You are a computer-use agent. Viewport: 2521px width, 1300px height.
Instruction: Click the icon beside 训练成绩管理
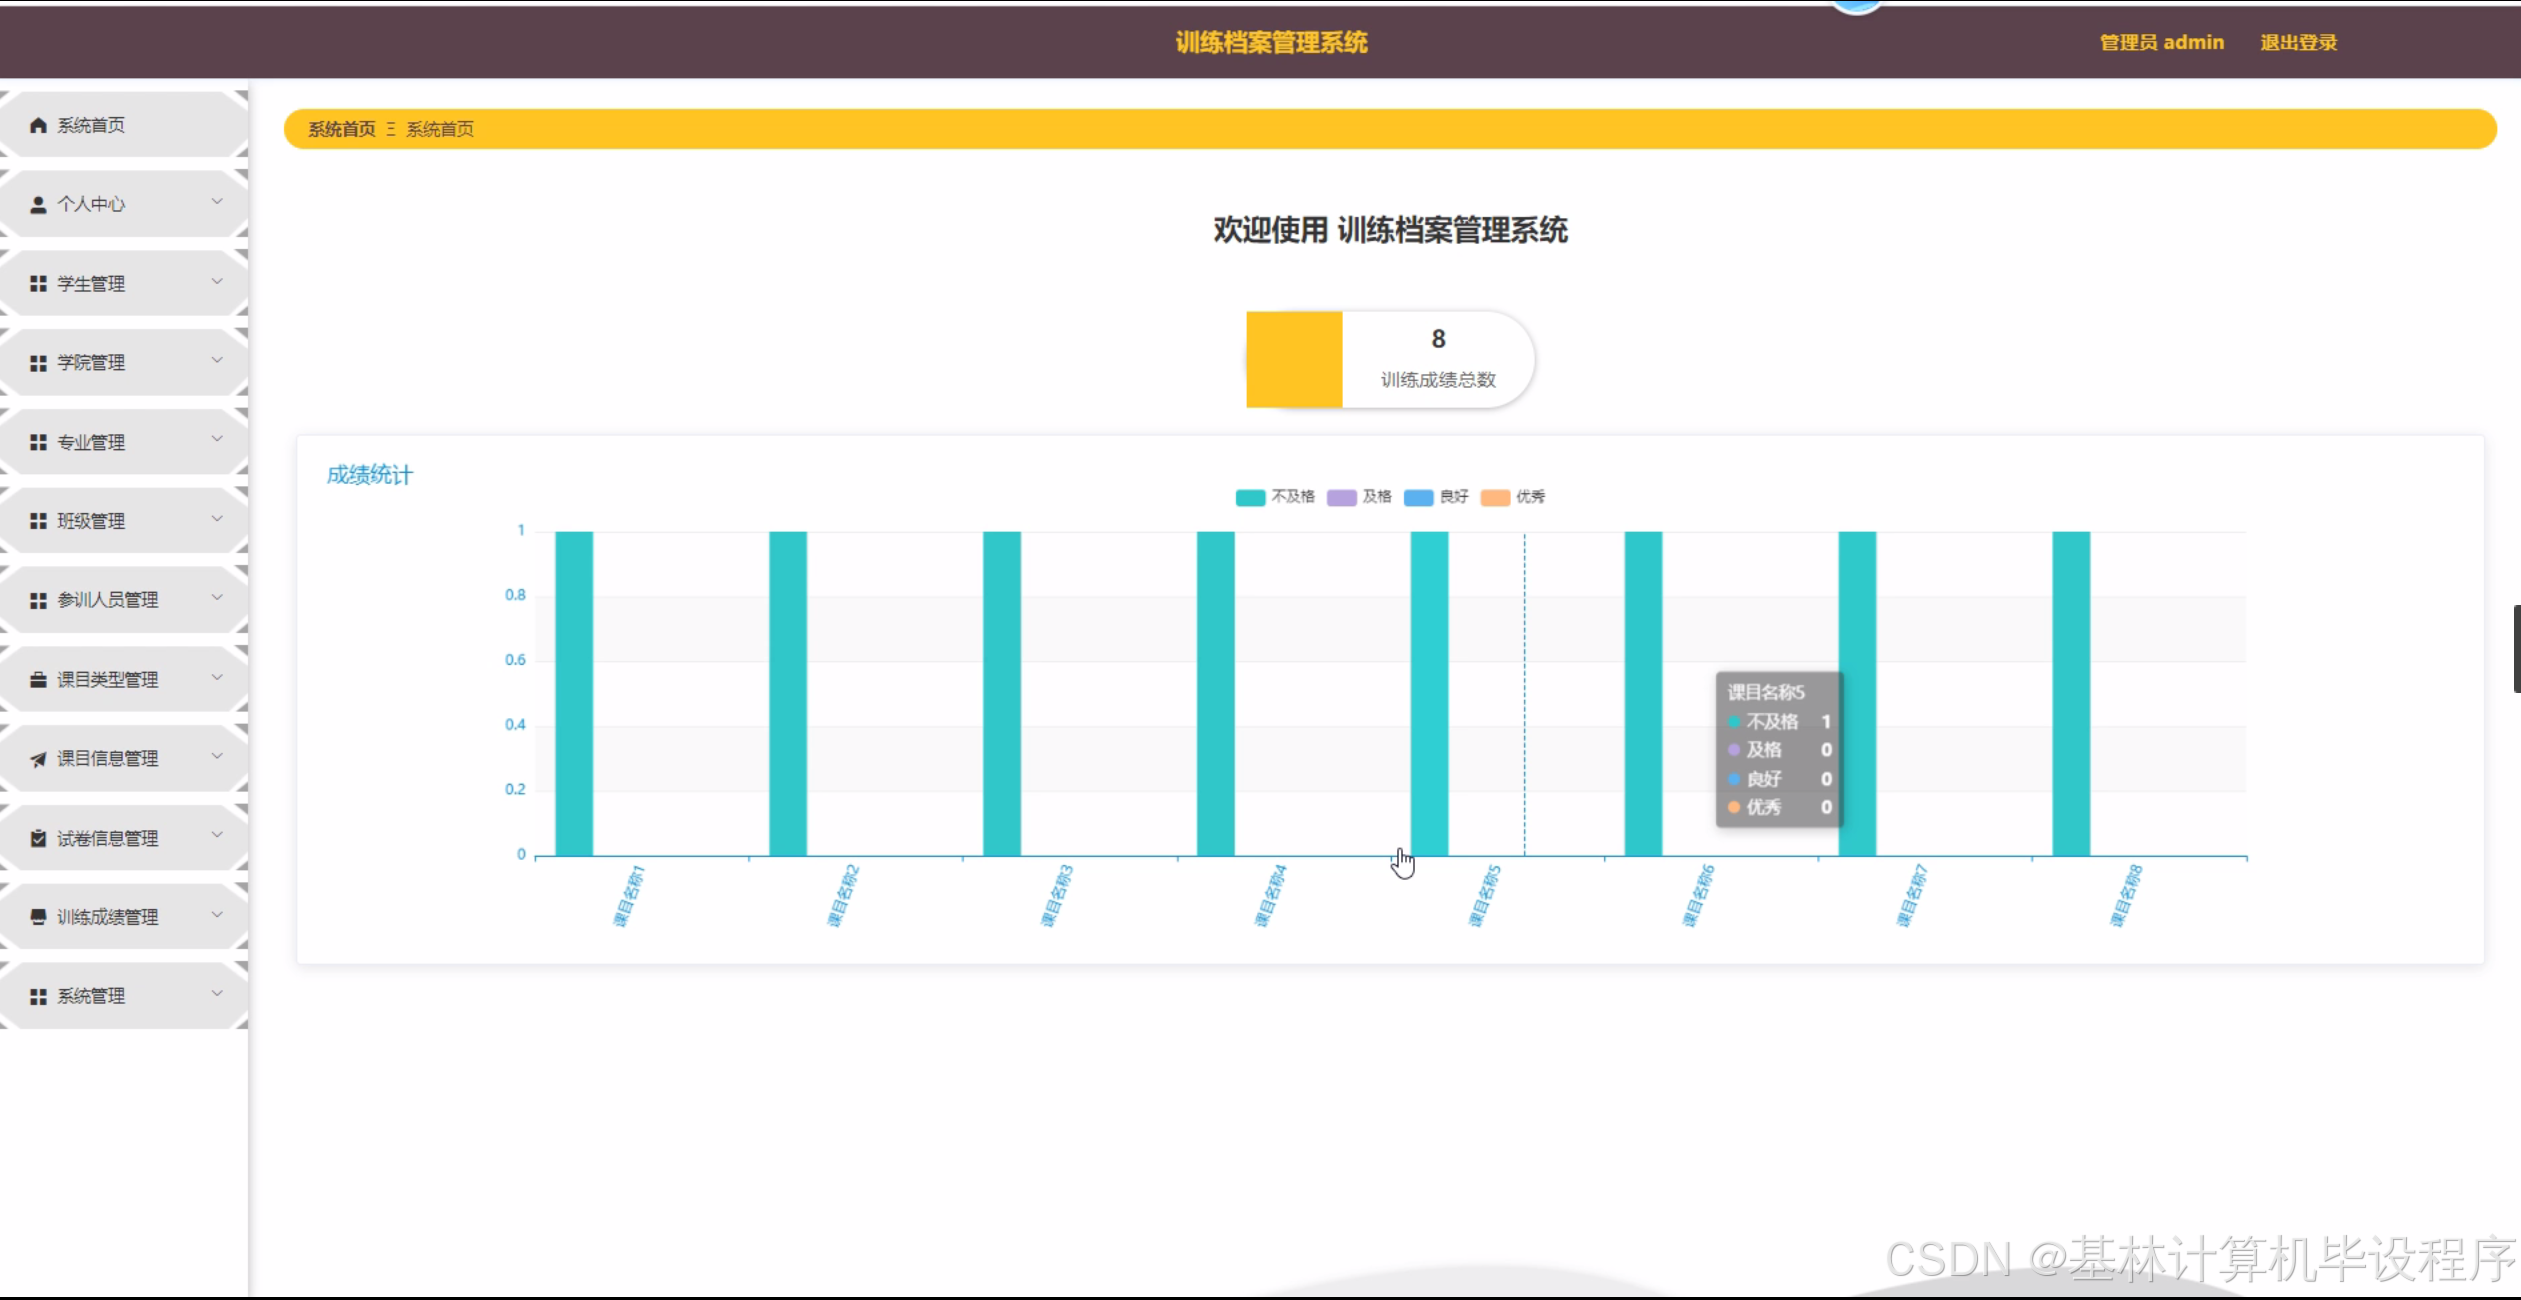(x=38, y=917)
